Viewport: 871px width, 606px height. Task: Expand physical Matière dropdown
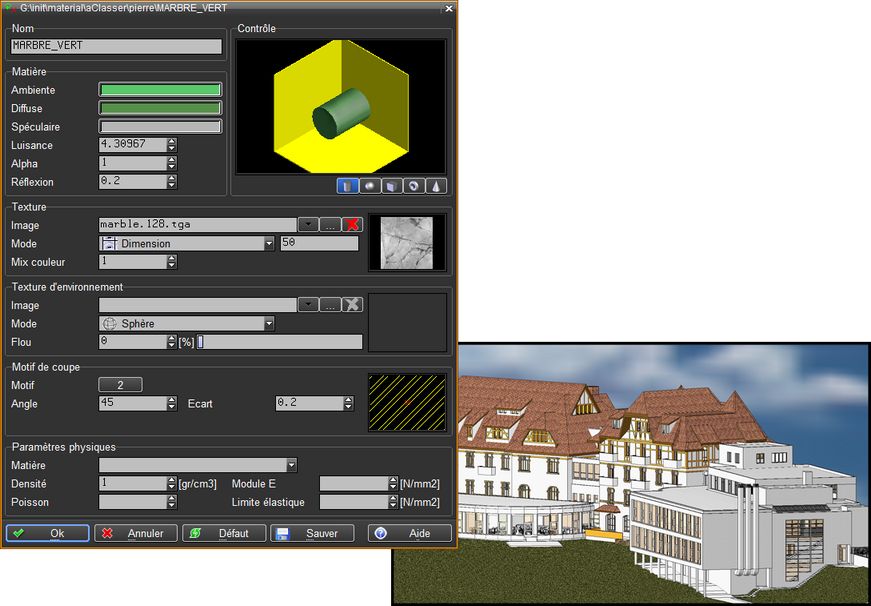[x=291, y=465]
